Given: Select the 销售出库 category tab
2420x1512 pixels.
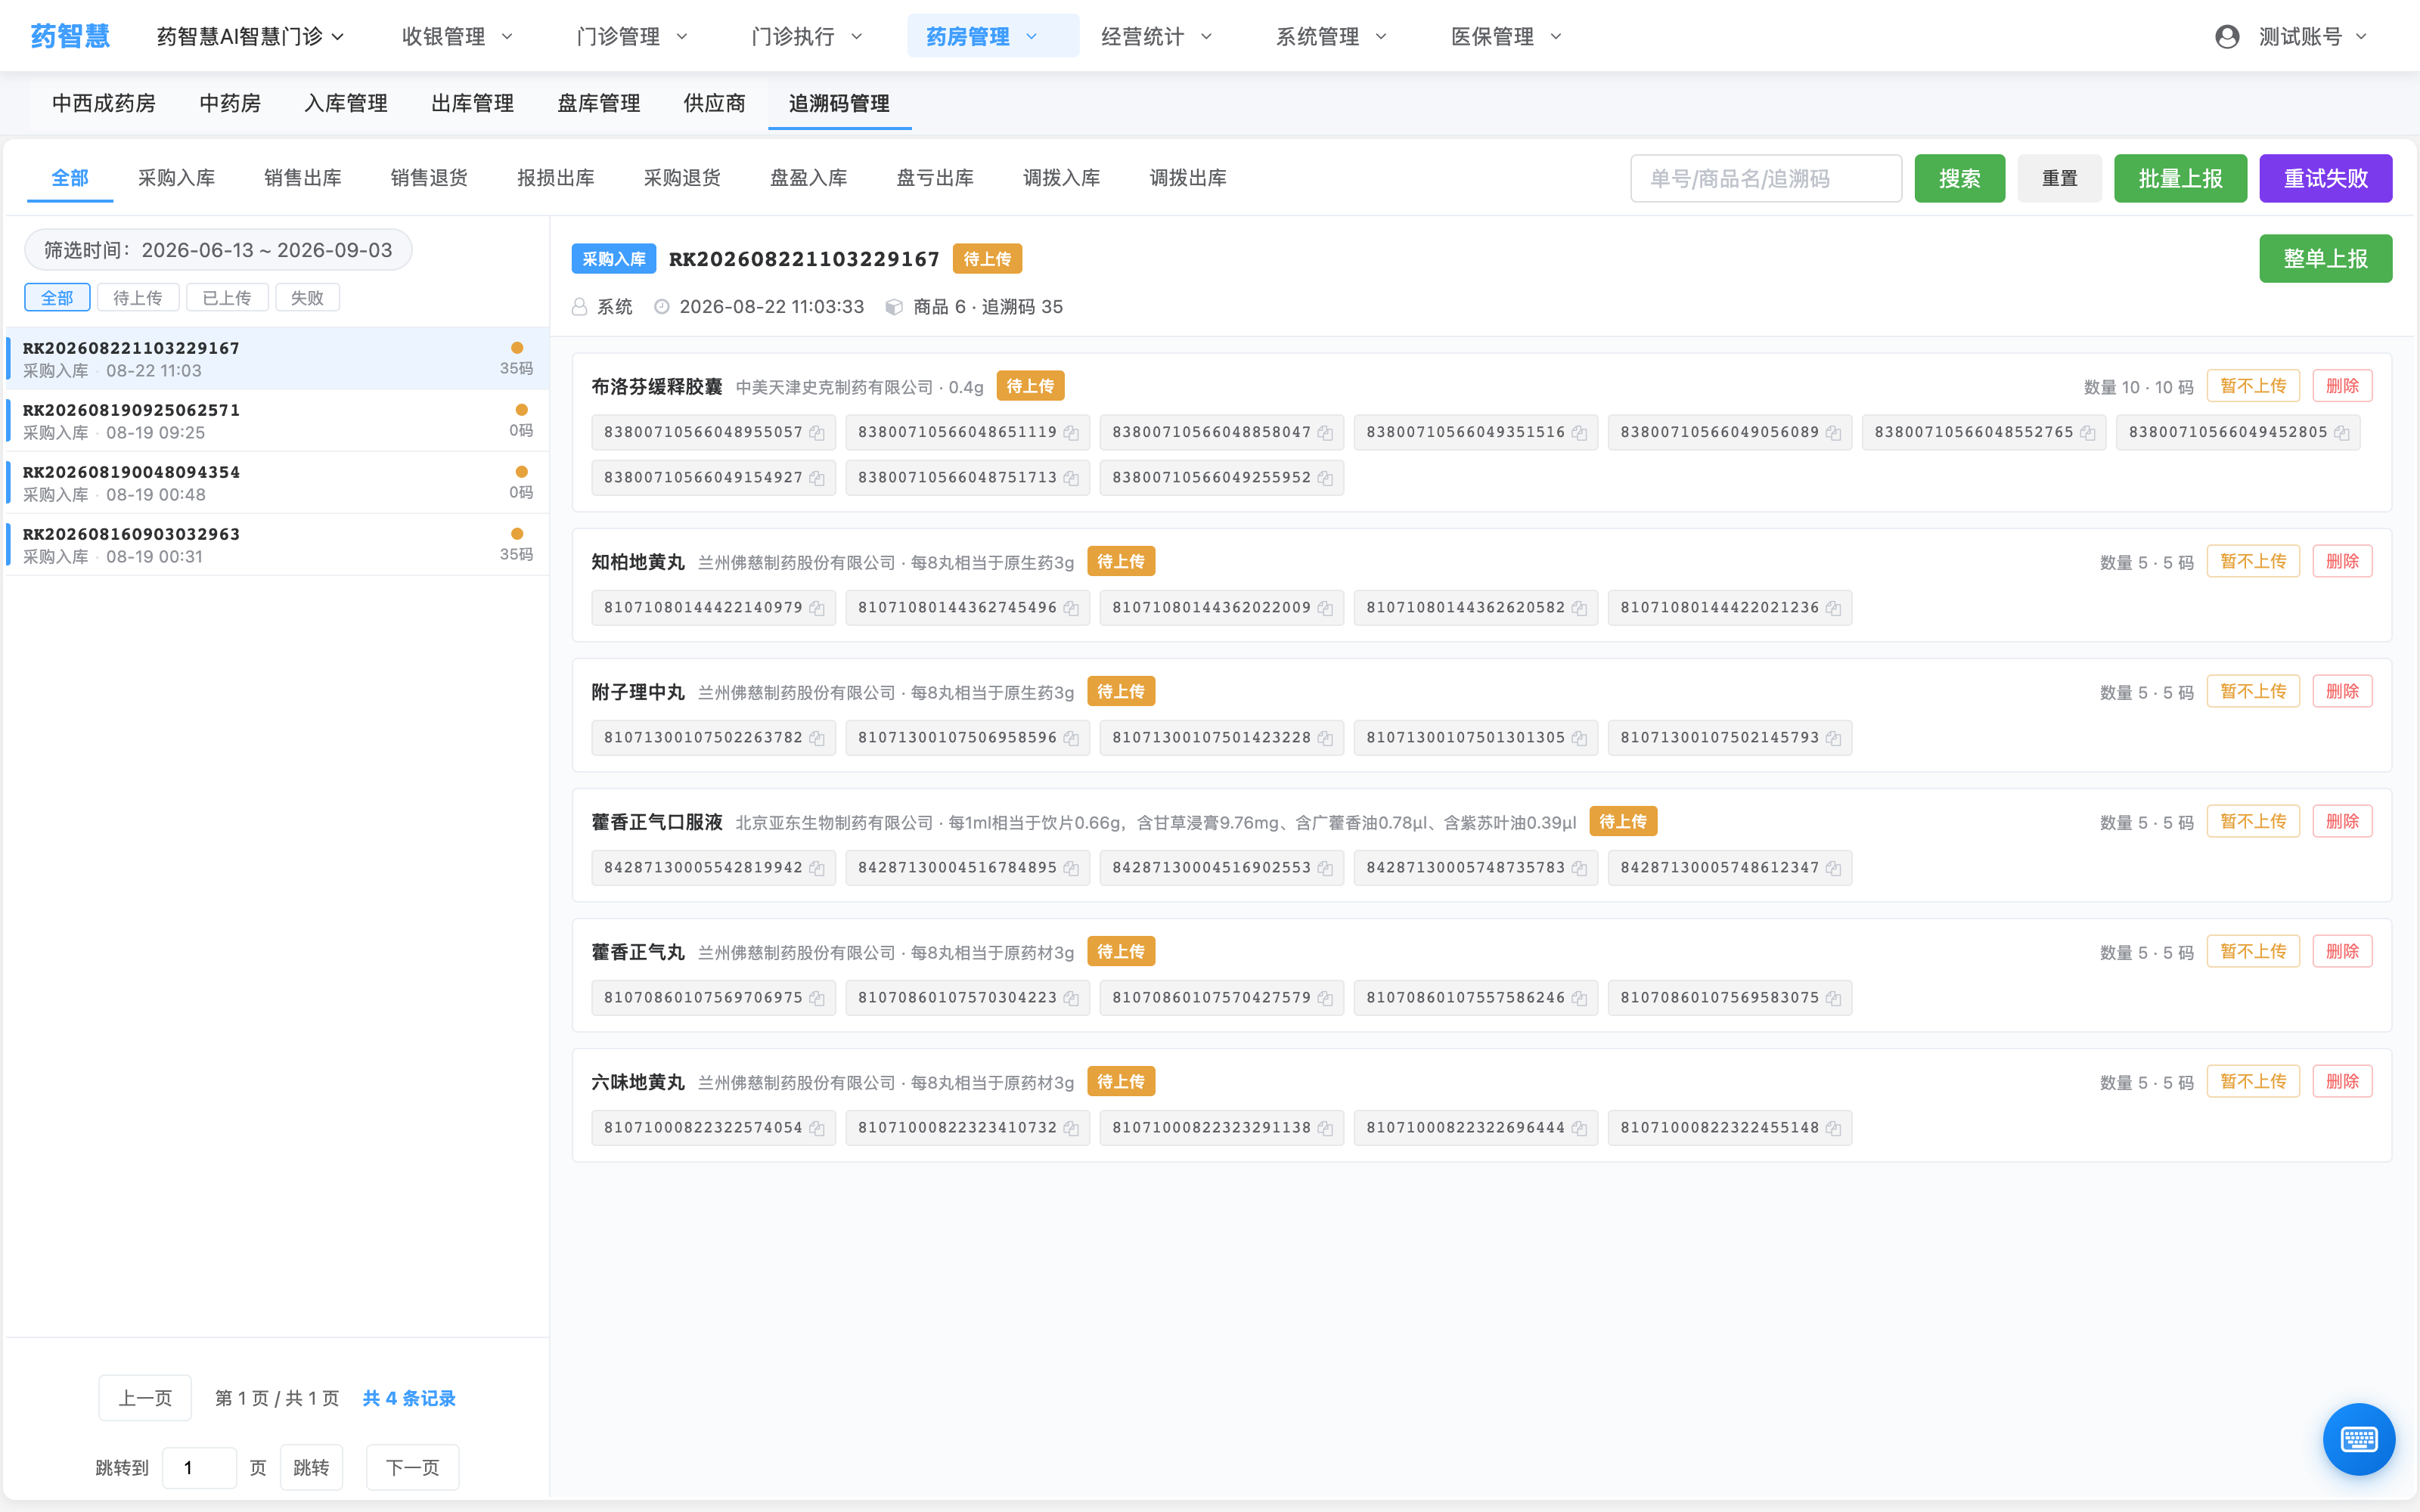Looking at the screenshot, I should 303,178.
